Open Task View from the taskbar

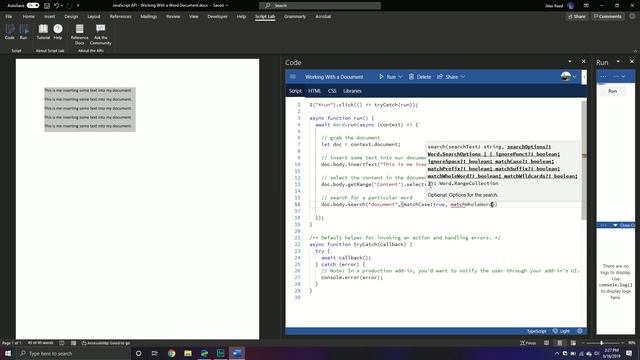pos(155,353)
